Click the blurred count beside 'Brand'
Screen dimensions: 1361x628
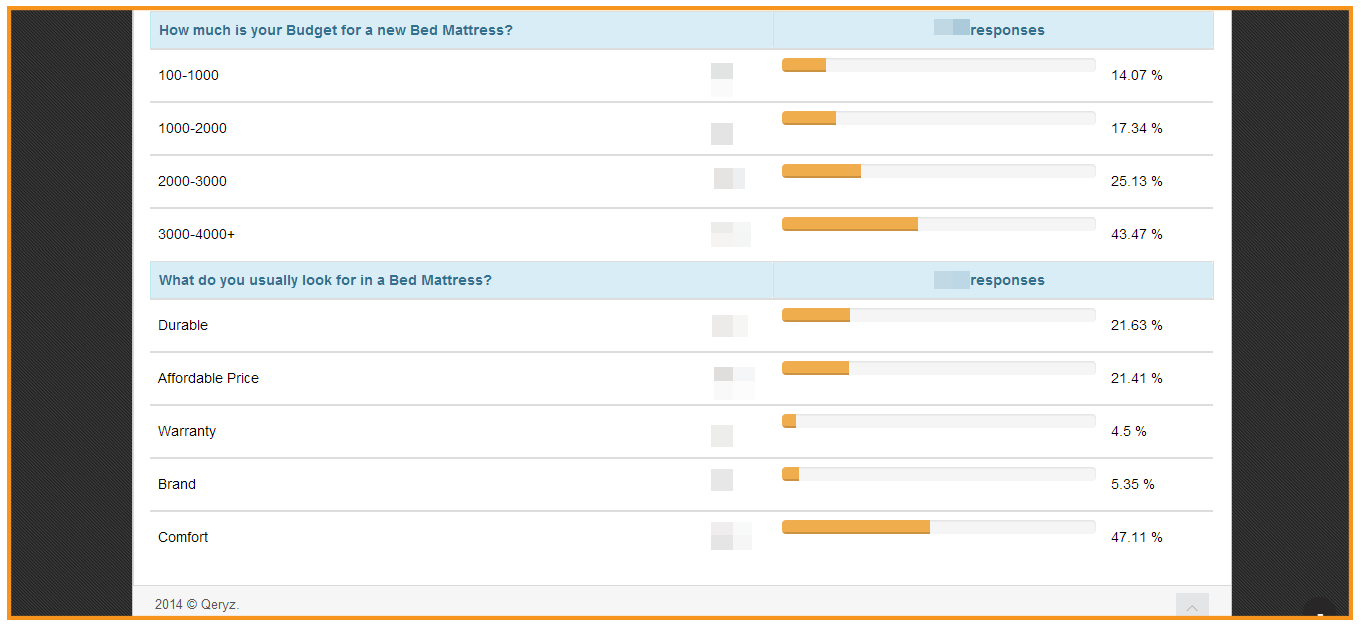coord(722,480)
